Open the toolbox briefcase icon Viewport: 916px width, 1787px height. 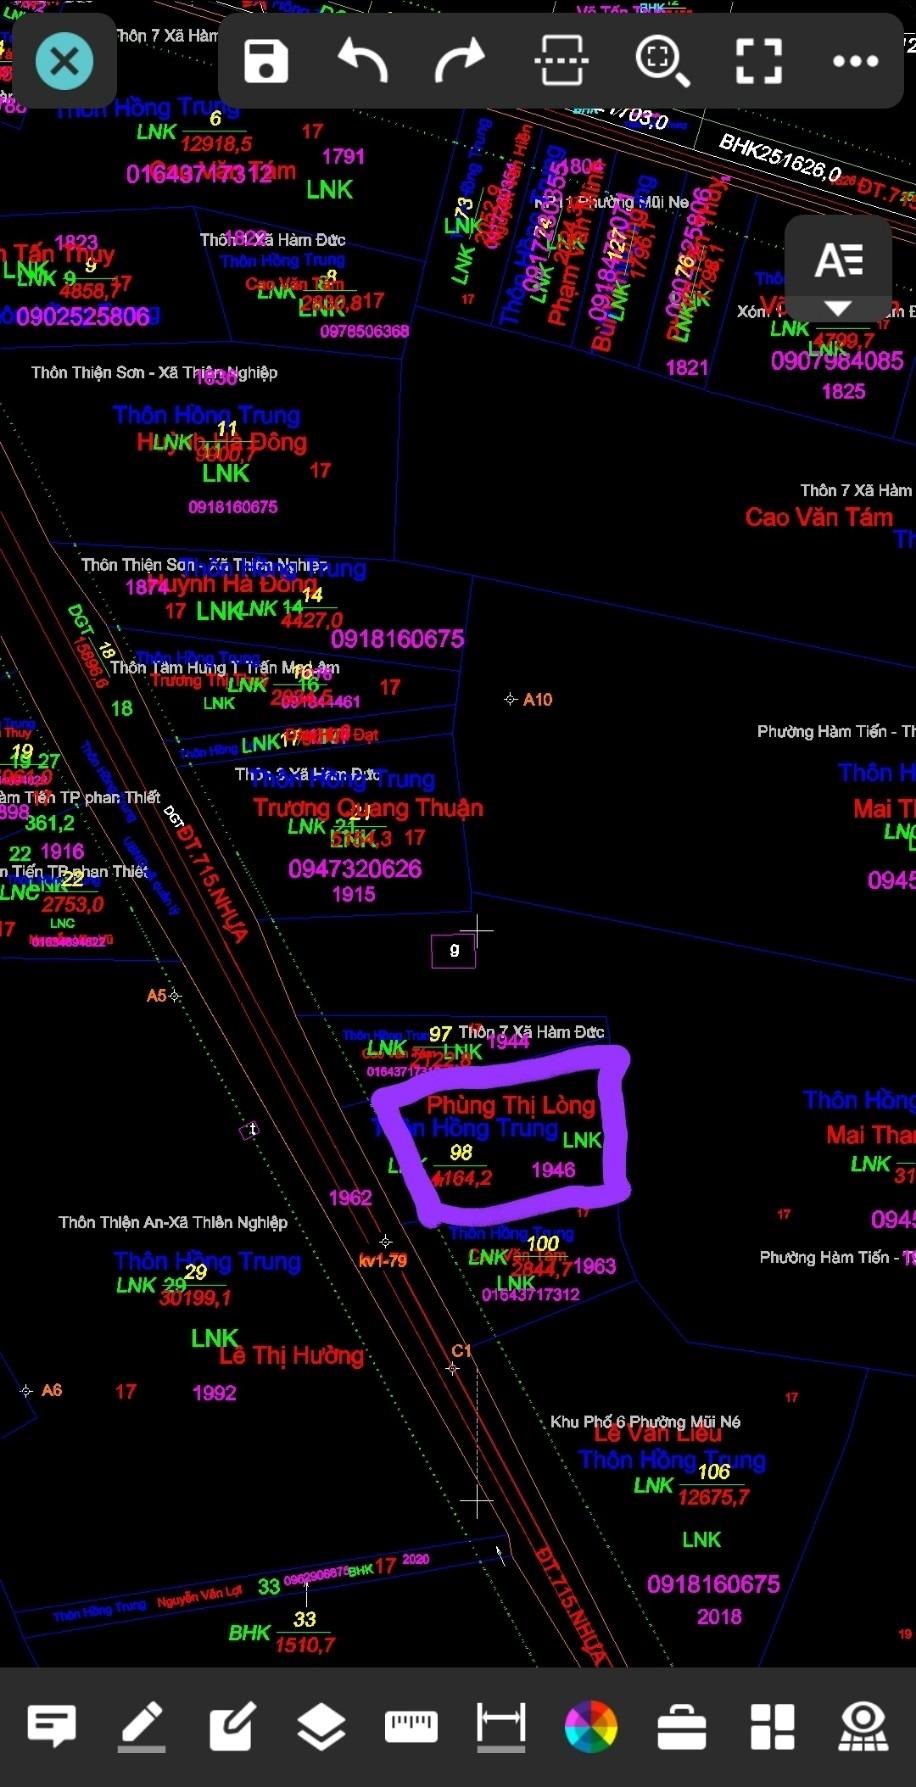point(682,1725)
